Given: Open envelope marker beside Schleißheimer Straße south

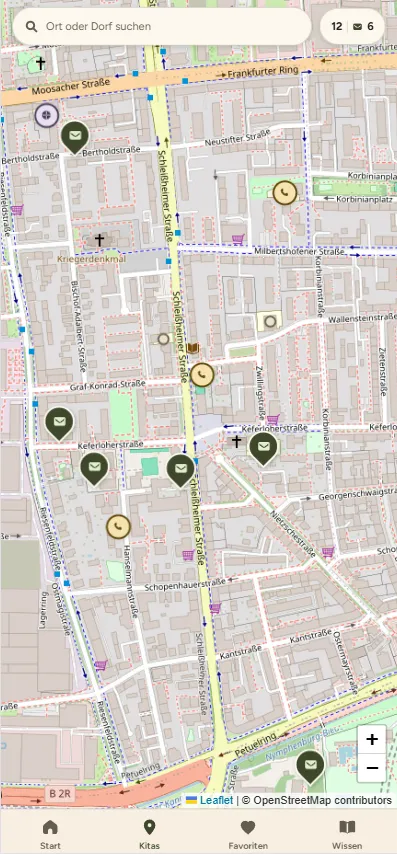Looking at the screenshot, I should pyautogui.click(x=181, y=470).
